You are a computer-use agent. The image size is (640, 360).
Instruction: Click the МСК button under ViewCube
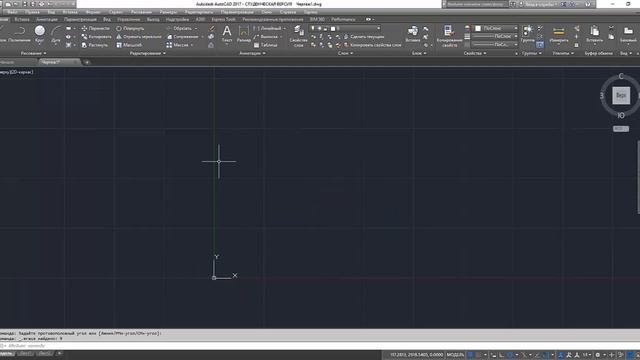coord(621,129)
